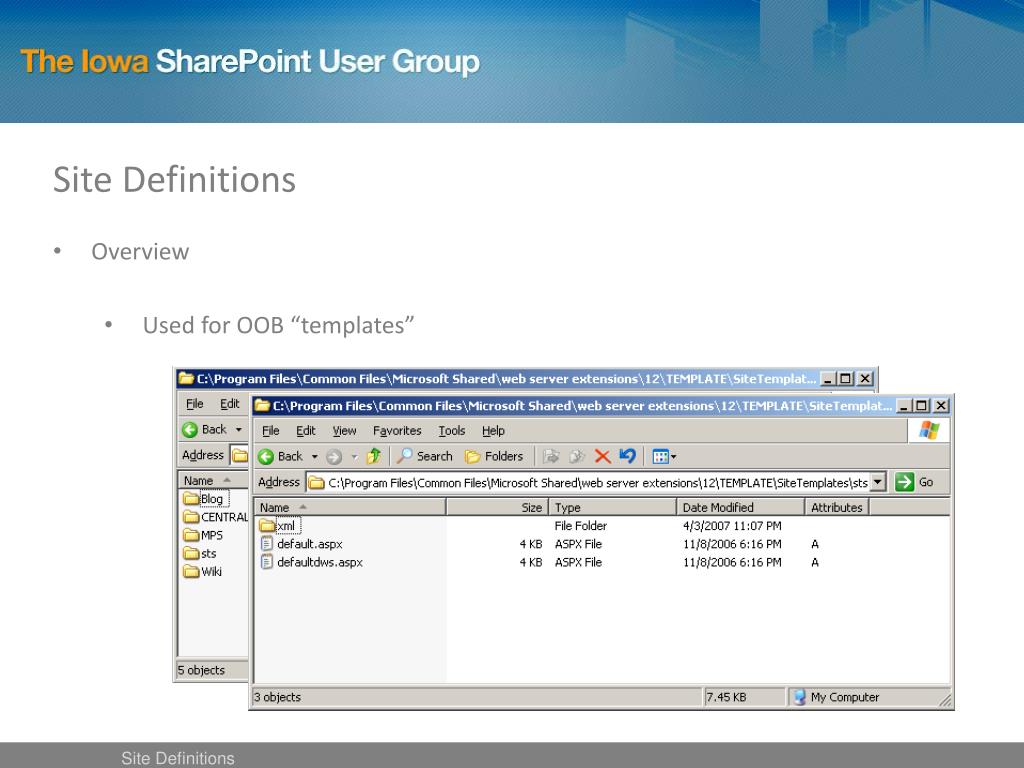Open the Tools menu

451,430
